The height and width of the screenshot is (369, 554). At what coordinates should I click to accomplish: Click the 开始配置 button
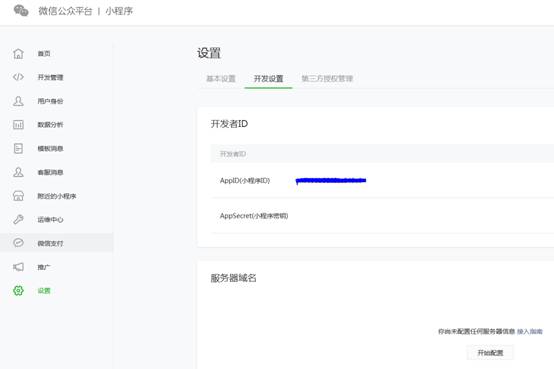pyautogui.click(x=490, y=353)
